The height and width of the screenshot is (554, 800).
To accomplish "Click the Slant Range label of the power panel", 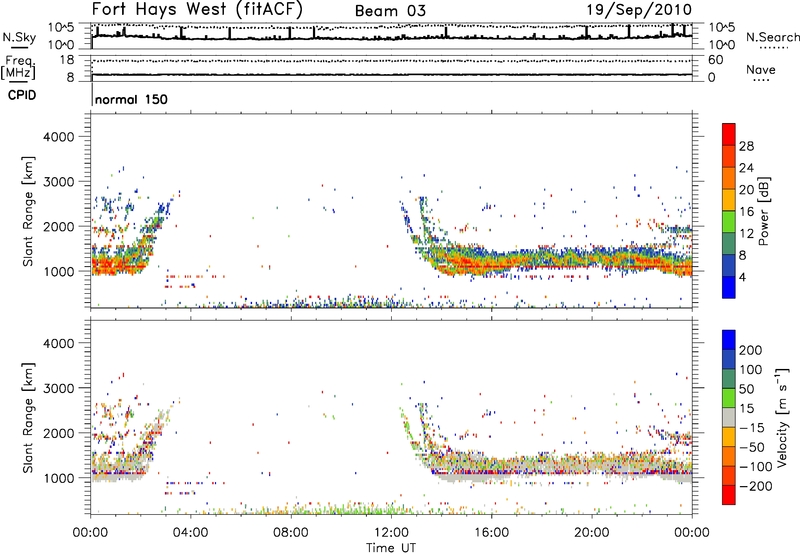I will tap(28, 211).
